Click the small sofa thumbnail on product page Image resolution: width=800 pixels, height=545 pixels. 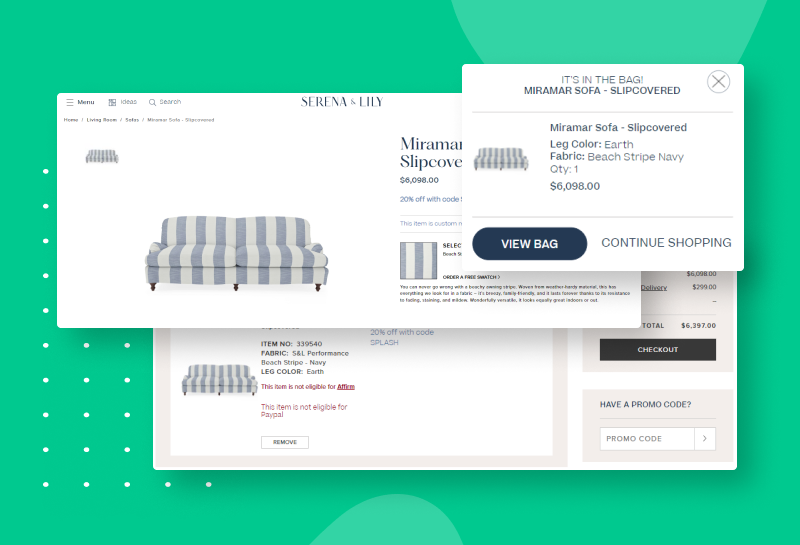[x=102, y=156]
